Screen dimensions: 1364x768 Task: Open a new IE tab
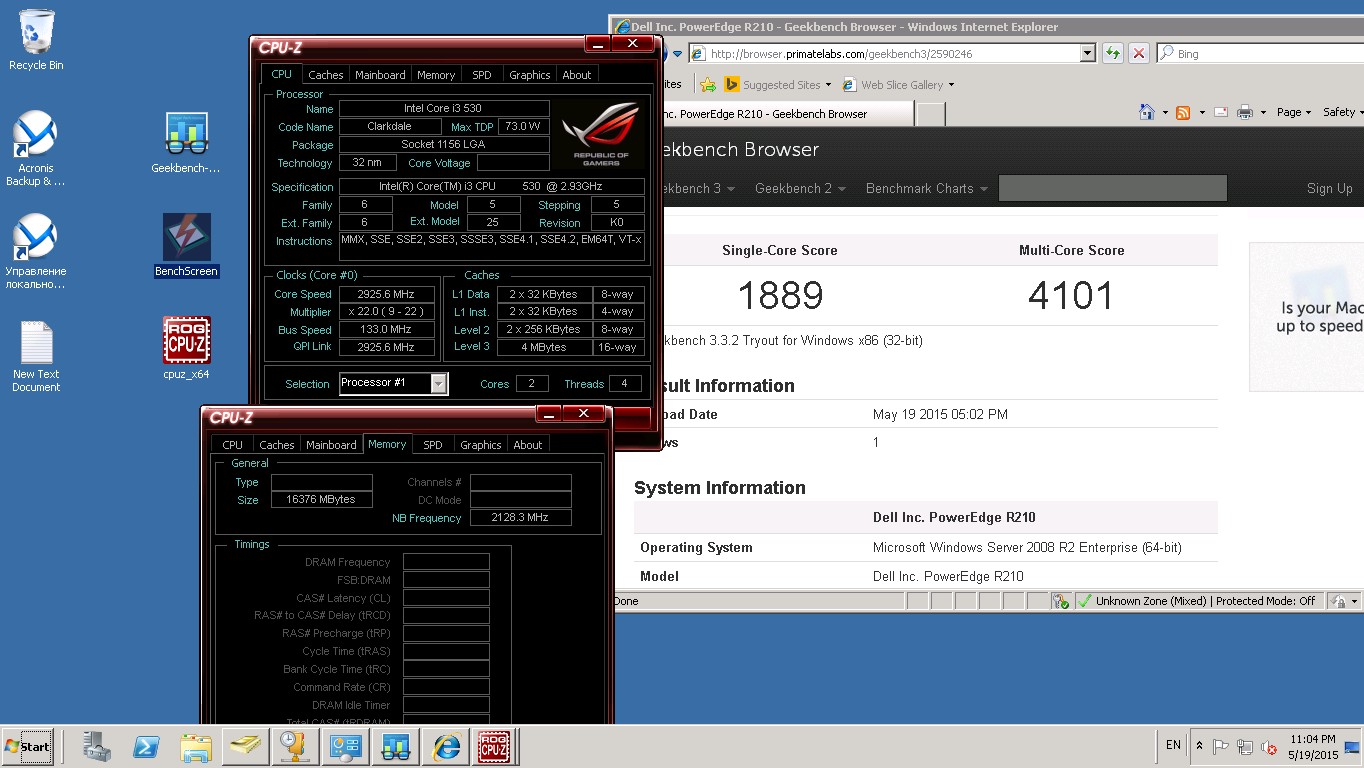click(930, 114)
